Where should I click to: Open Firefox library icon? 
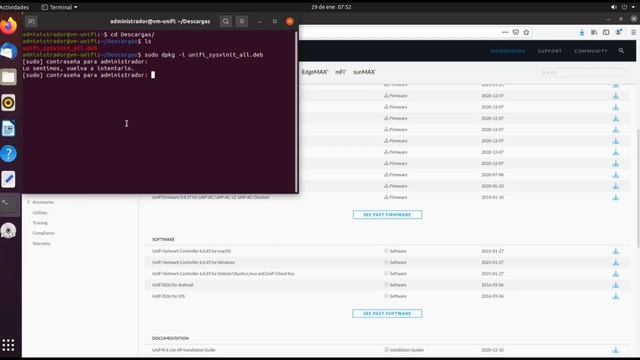(594, 32)
